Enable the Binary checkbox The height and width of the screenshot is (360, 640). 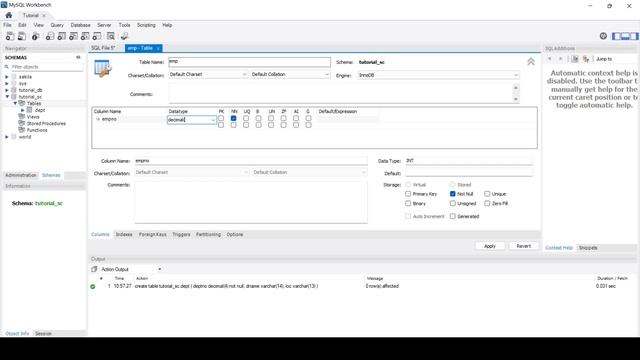[x=408, y=203]
